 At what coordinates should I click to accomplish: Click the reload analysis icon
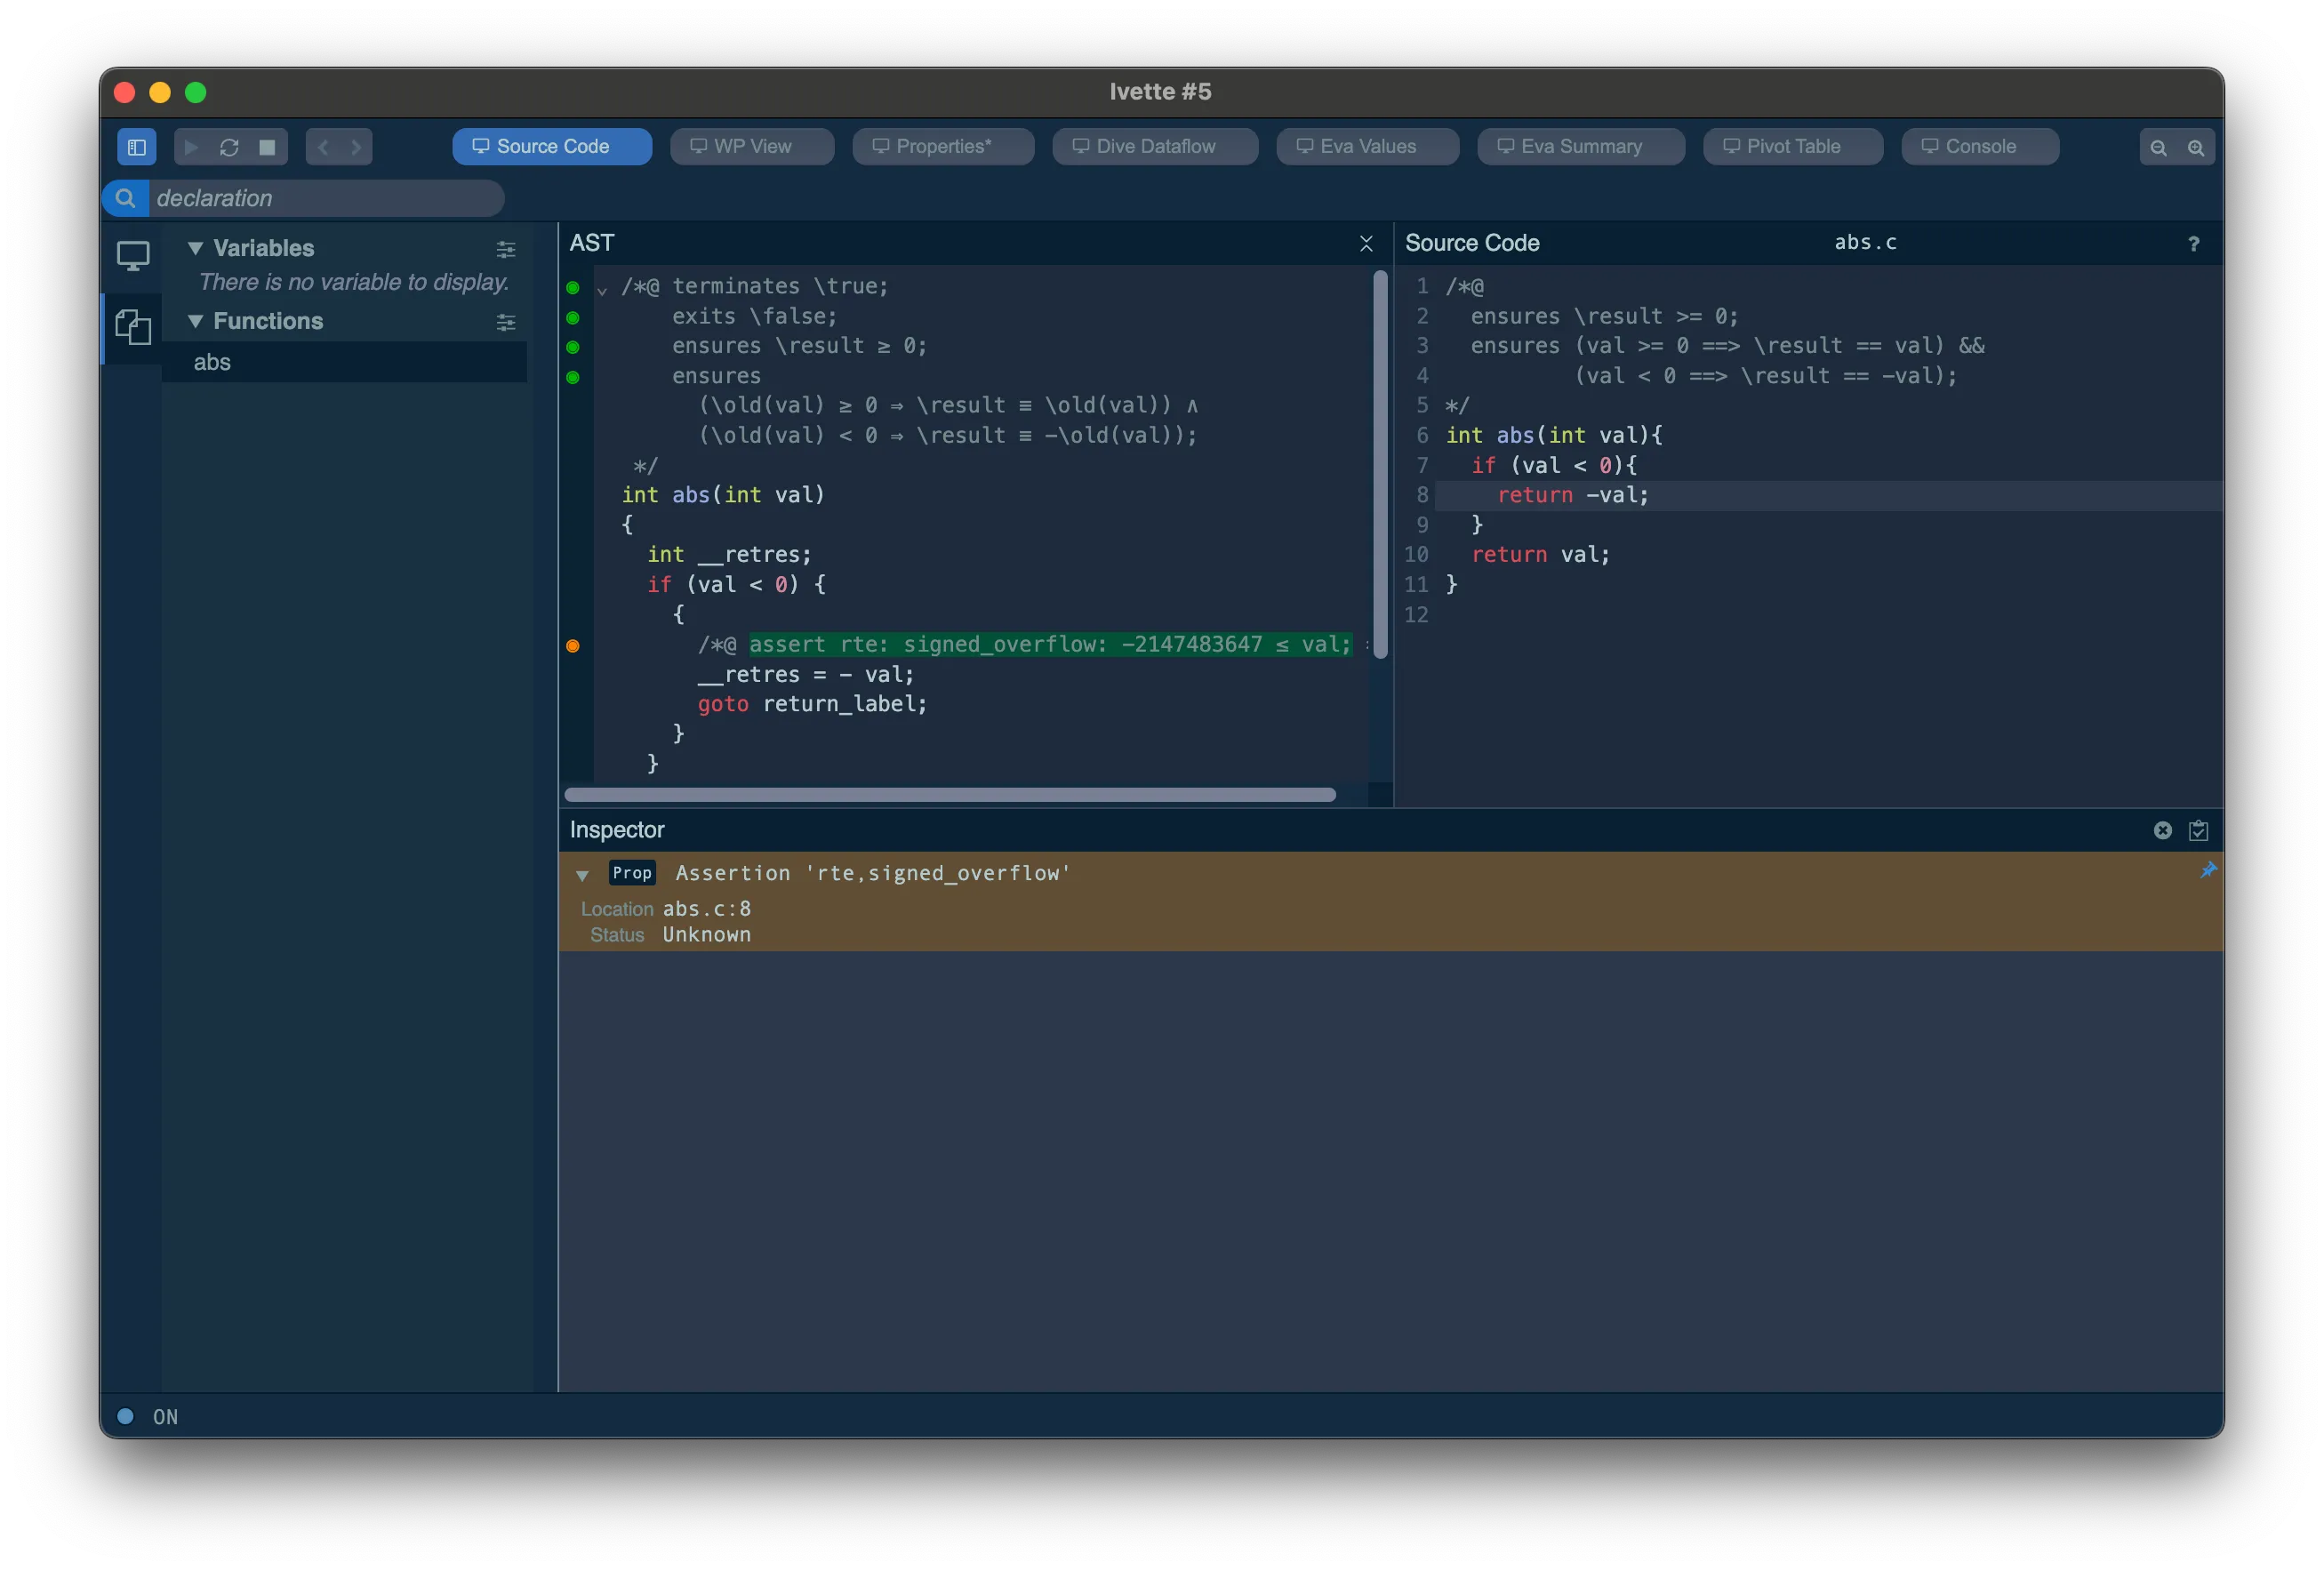point(229,147)
